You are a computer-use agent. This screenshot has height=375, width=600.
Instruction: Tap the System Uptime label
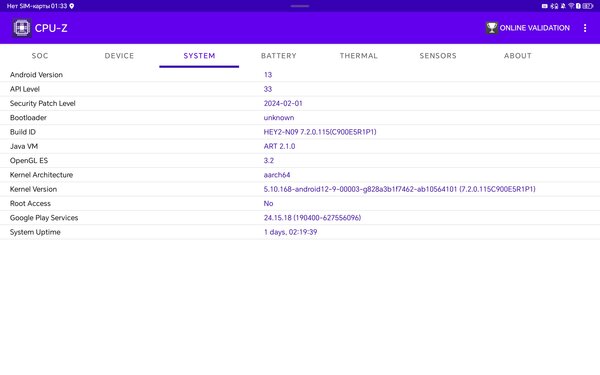click(x=35, y=232)
